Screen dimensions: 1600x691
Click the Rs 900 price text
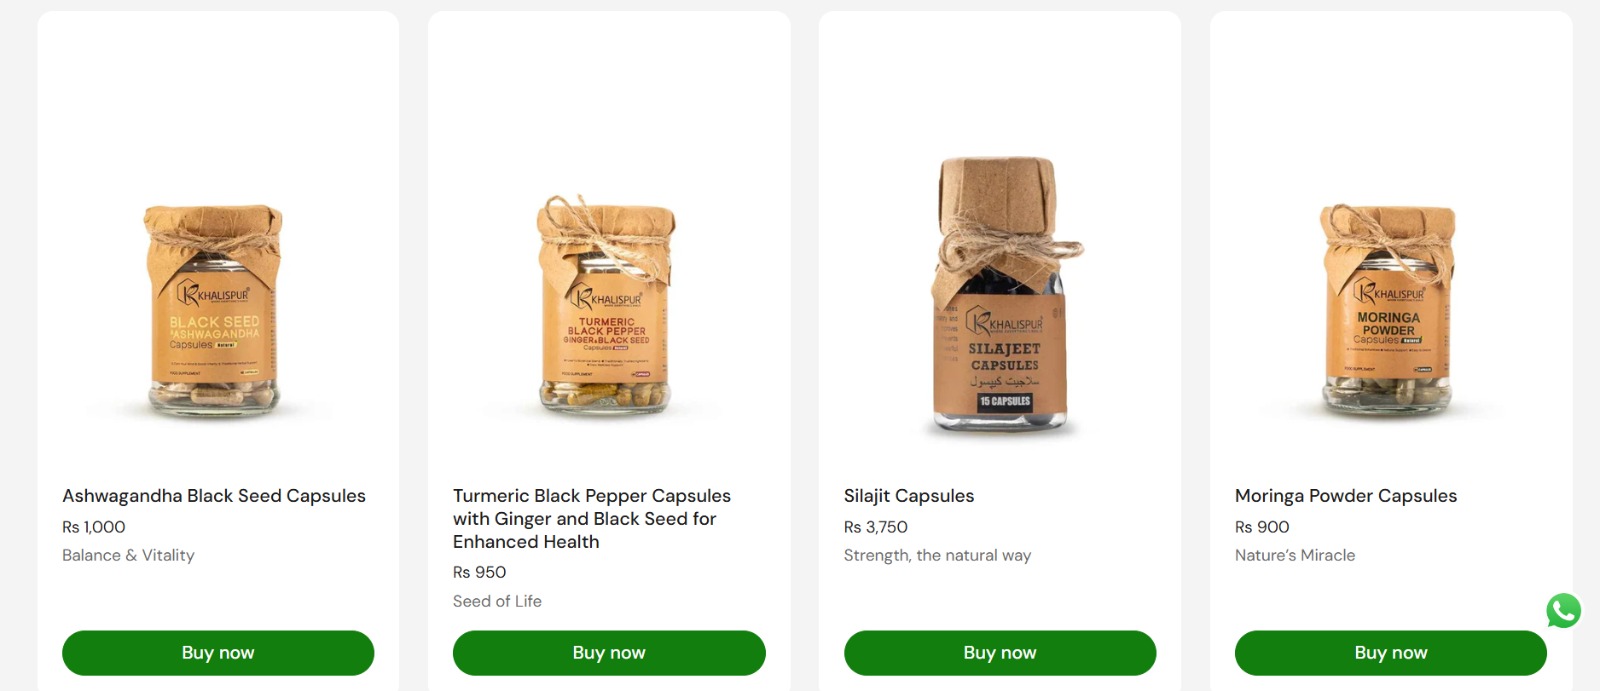coord(1262,527)
